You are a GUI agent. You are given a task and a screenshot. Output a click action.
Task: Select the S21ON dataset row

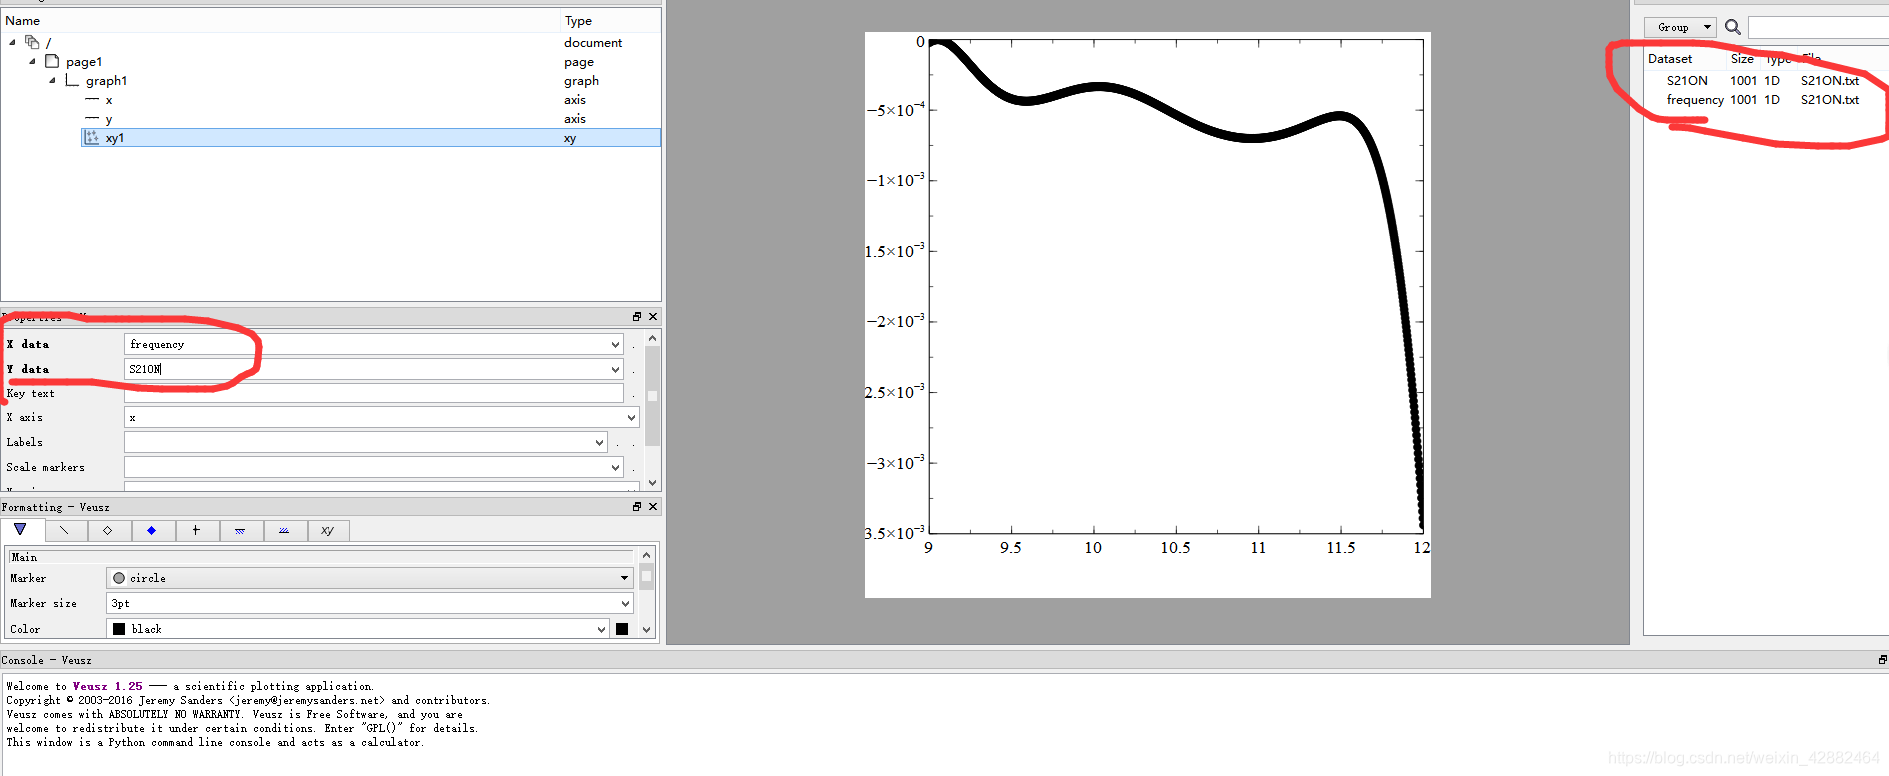pos(1764,80)
